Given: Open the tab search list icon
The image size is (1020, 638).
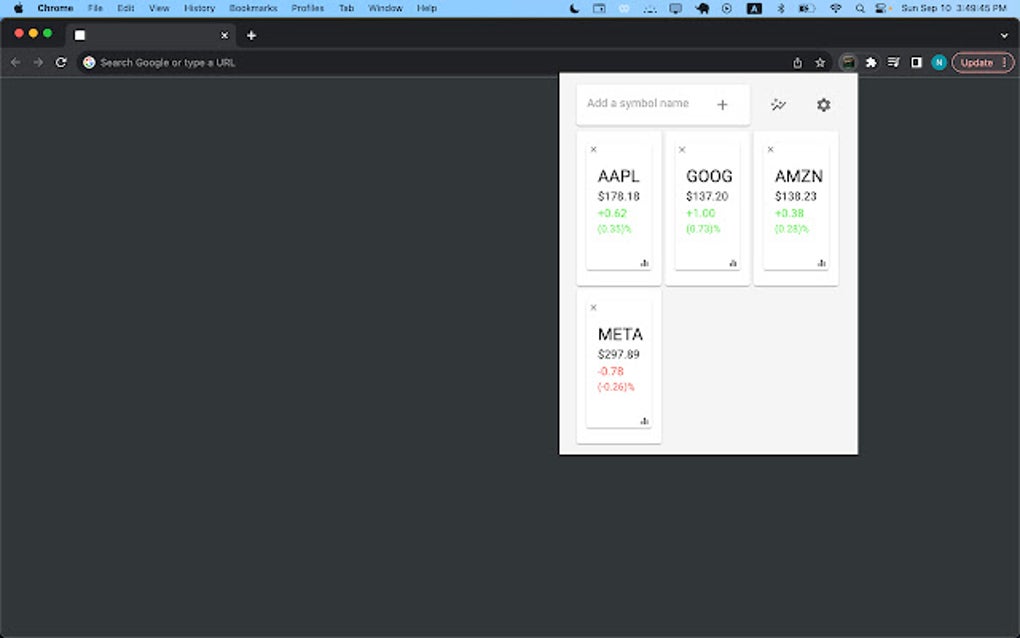Looking at the screenshot, I should click(x=894, y=62).
